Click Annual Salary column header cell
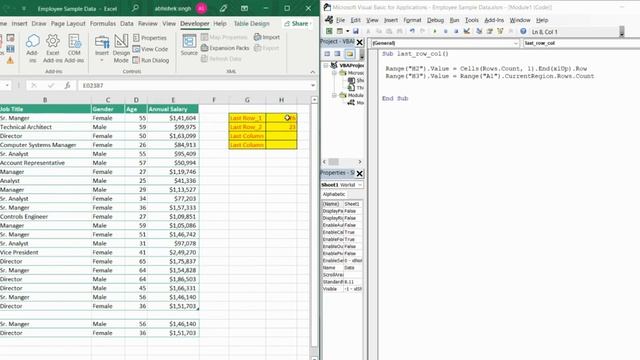640x360 pixels. point(173,109)
